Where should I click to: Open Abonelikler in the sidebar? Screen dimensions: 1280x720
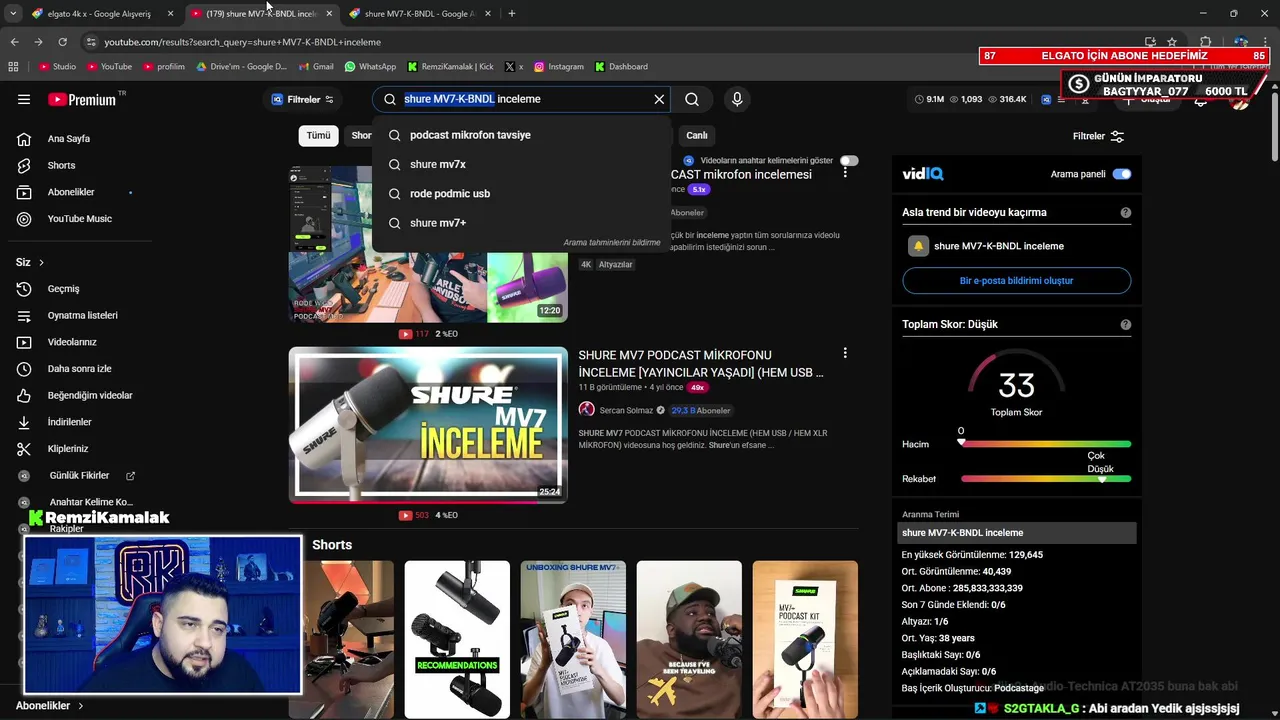(x=70, y=192)
